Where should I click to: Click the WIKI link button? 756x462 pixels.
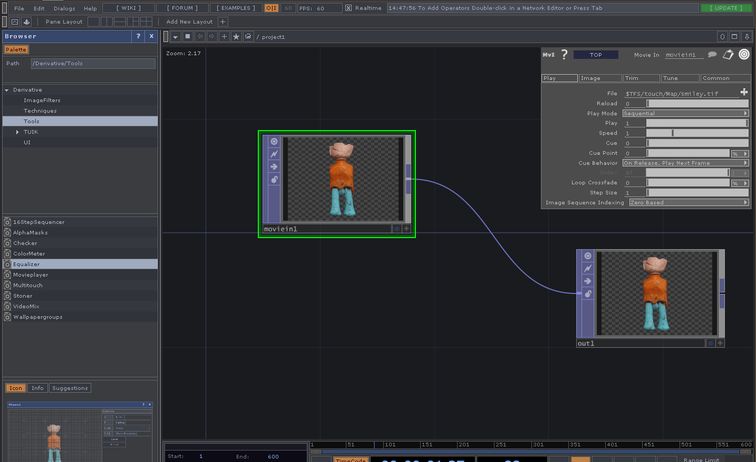coord(130,8)
